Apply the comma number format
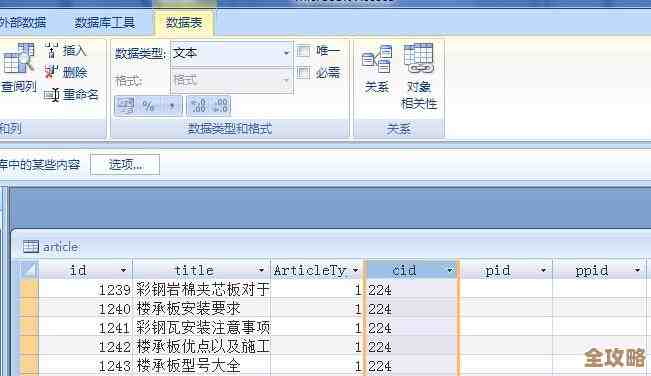651x376 pixels. [172, 105]
